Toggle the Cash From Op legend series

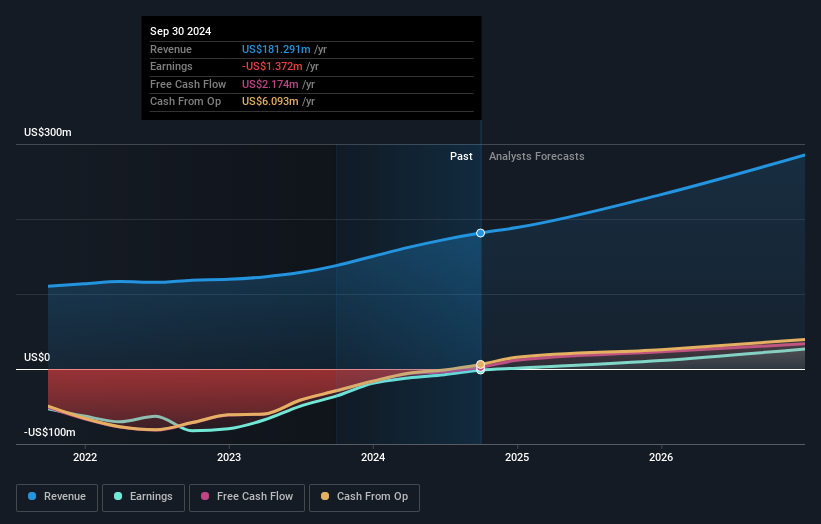pyautogui.click(x=364, y=497)
